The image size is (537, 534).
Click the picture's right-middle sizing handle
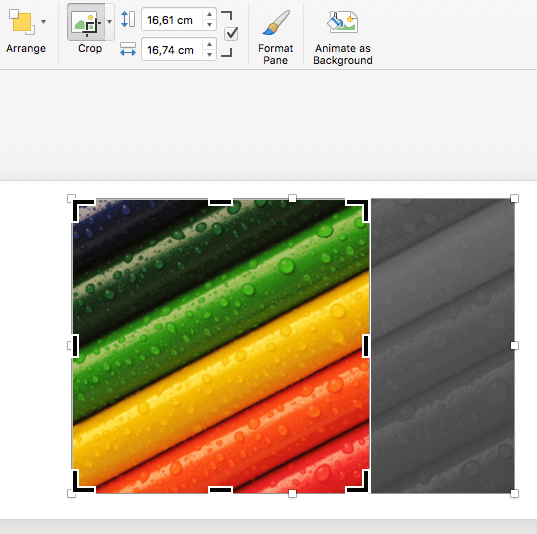coord(514,346)
